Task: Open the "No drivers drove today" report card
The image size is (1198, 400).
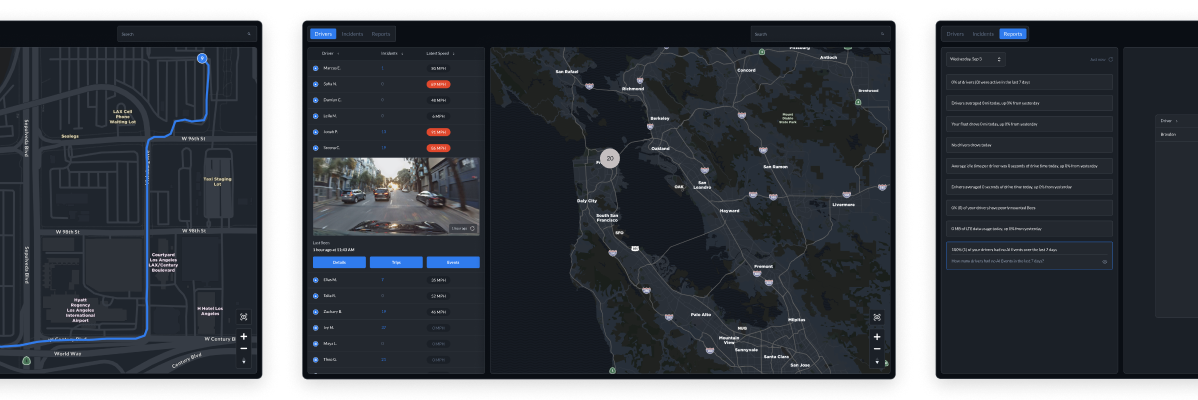Action: (1029, 144)
